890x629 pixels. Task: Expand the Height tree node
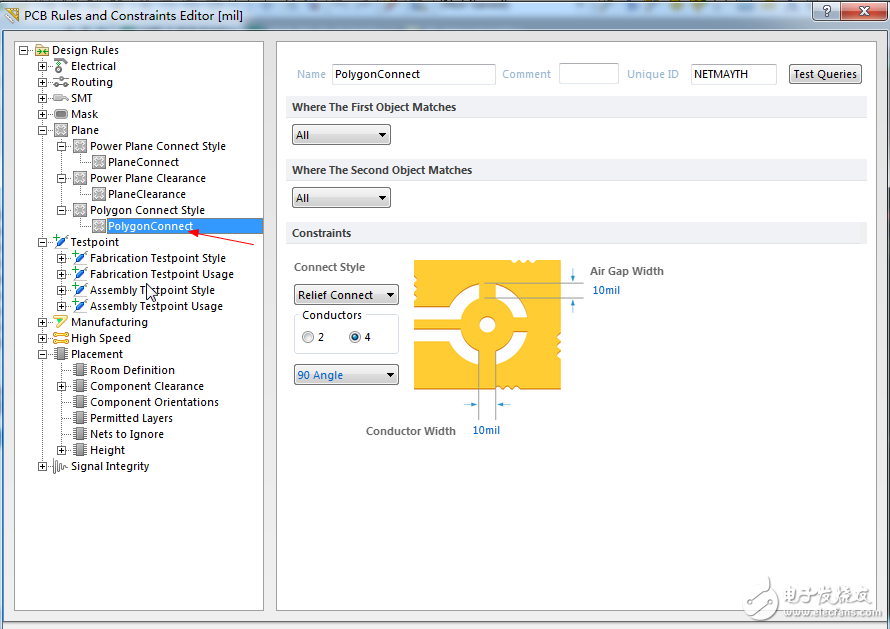(x=61, y=450)
